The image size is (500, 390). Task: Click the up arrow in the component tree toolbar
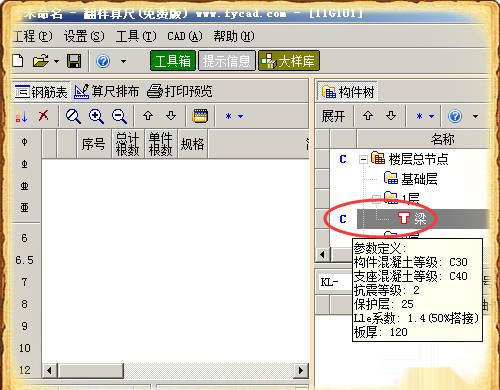click(x=368, y=116)
